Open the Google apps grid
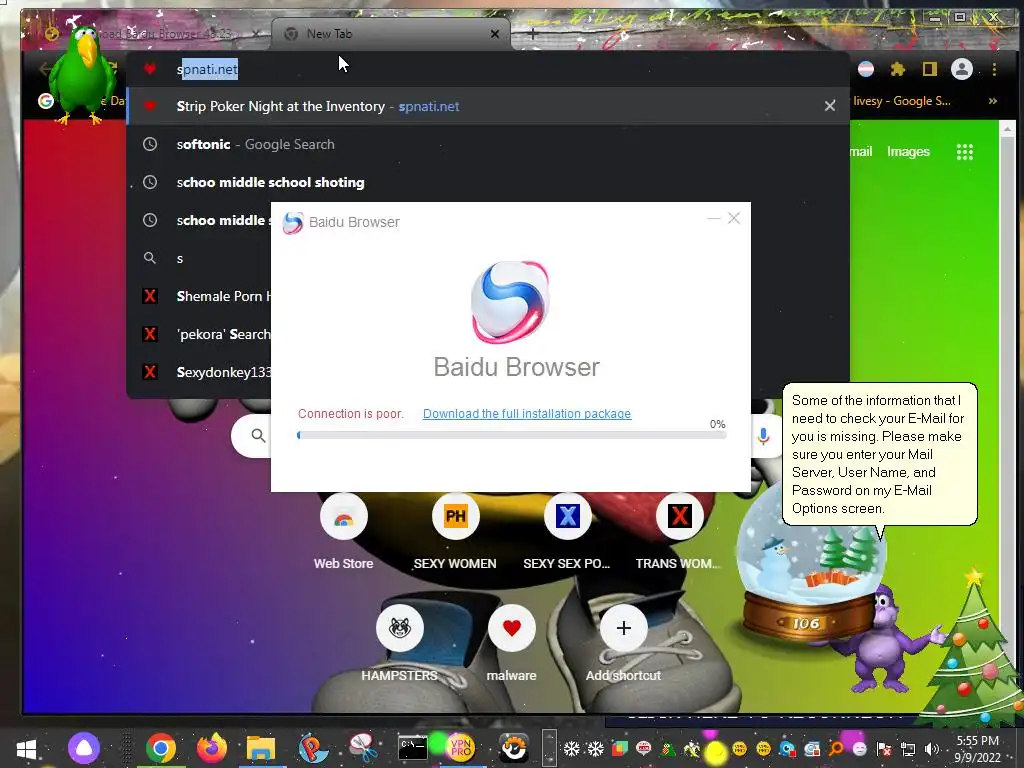Screen dimensions: 1024x768 click(x=965, y=152)
